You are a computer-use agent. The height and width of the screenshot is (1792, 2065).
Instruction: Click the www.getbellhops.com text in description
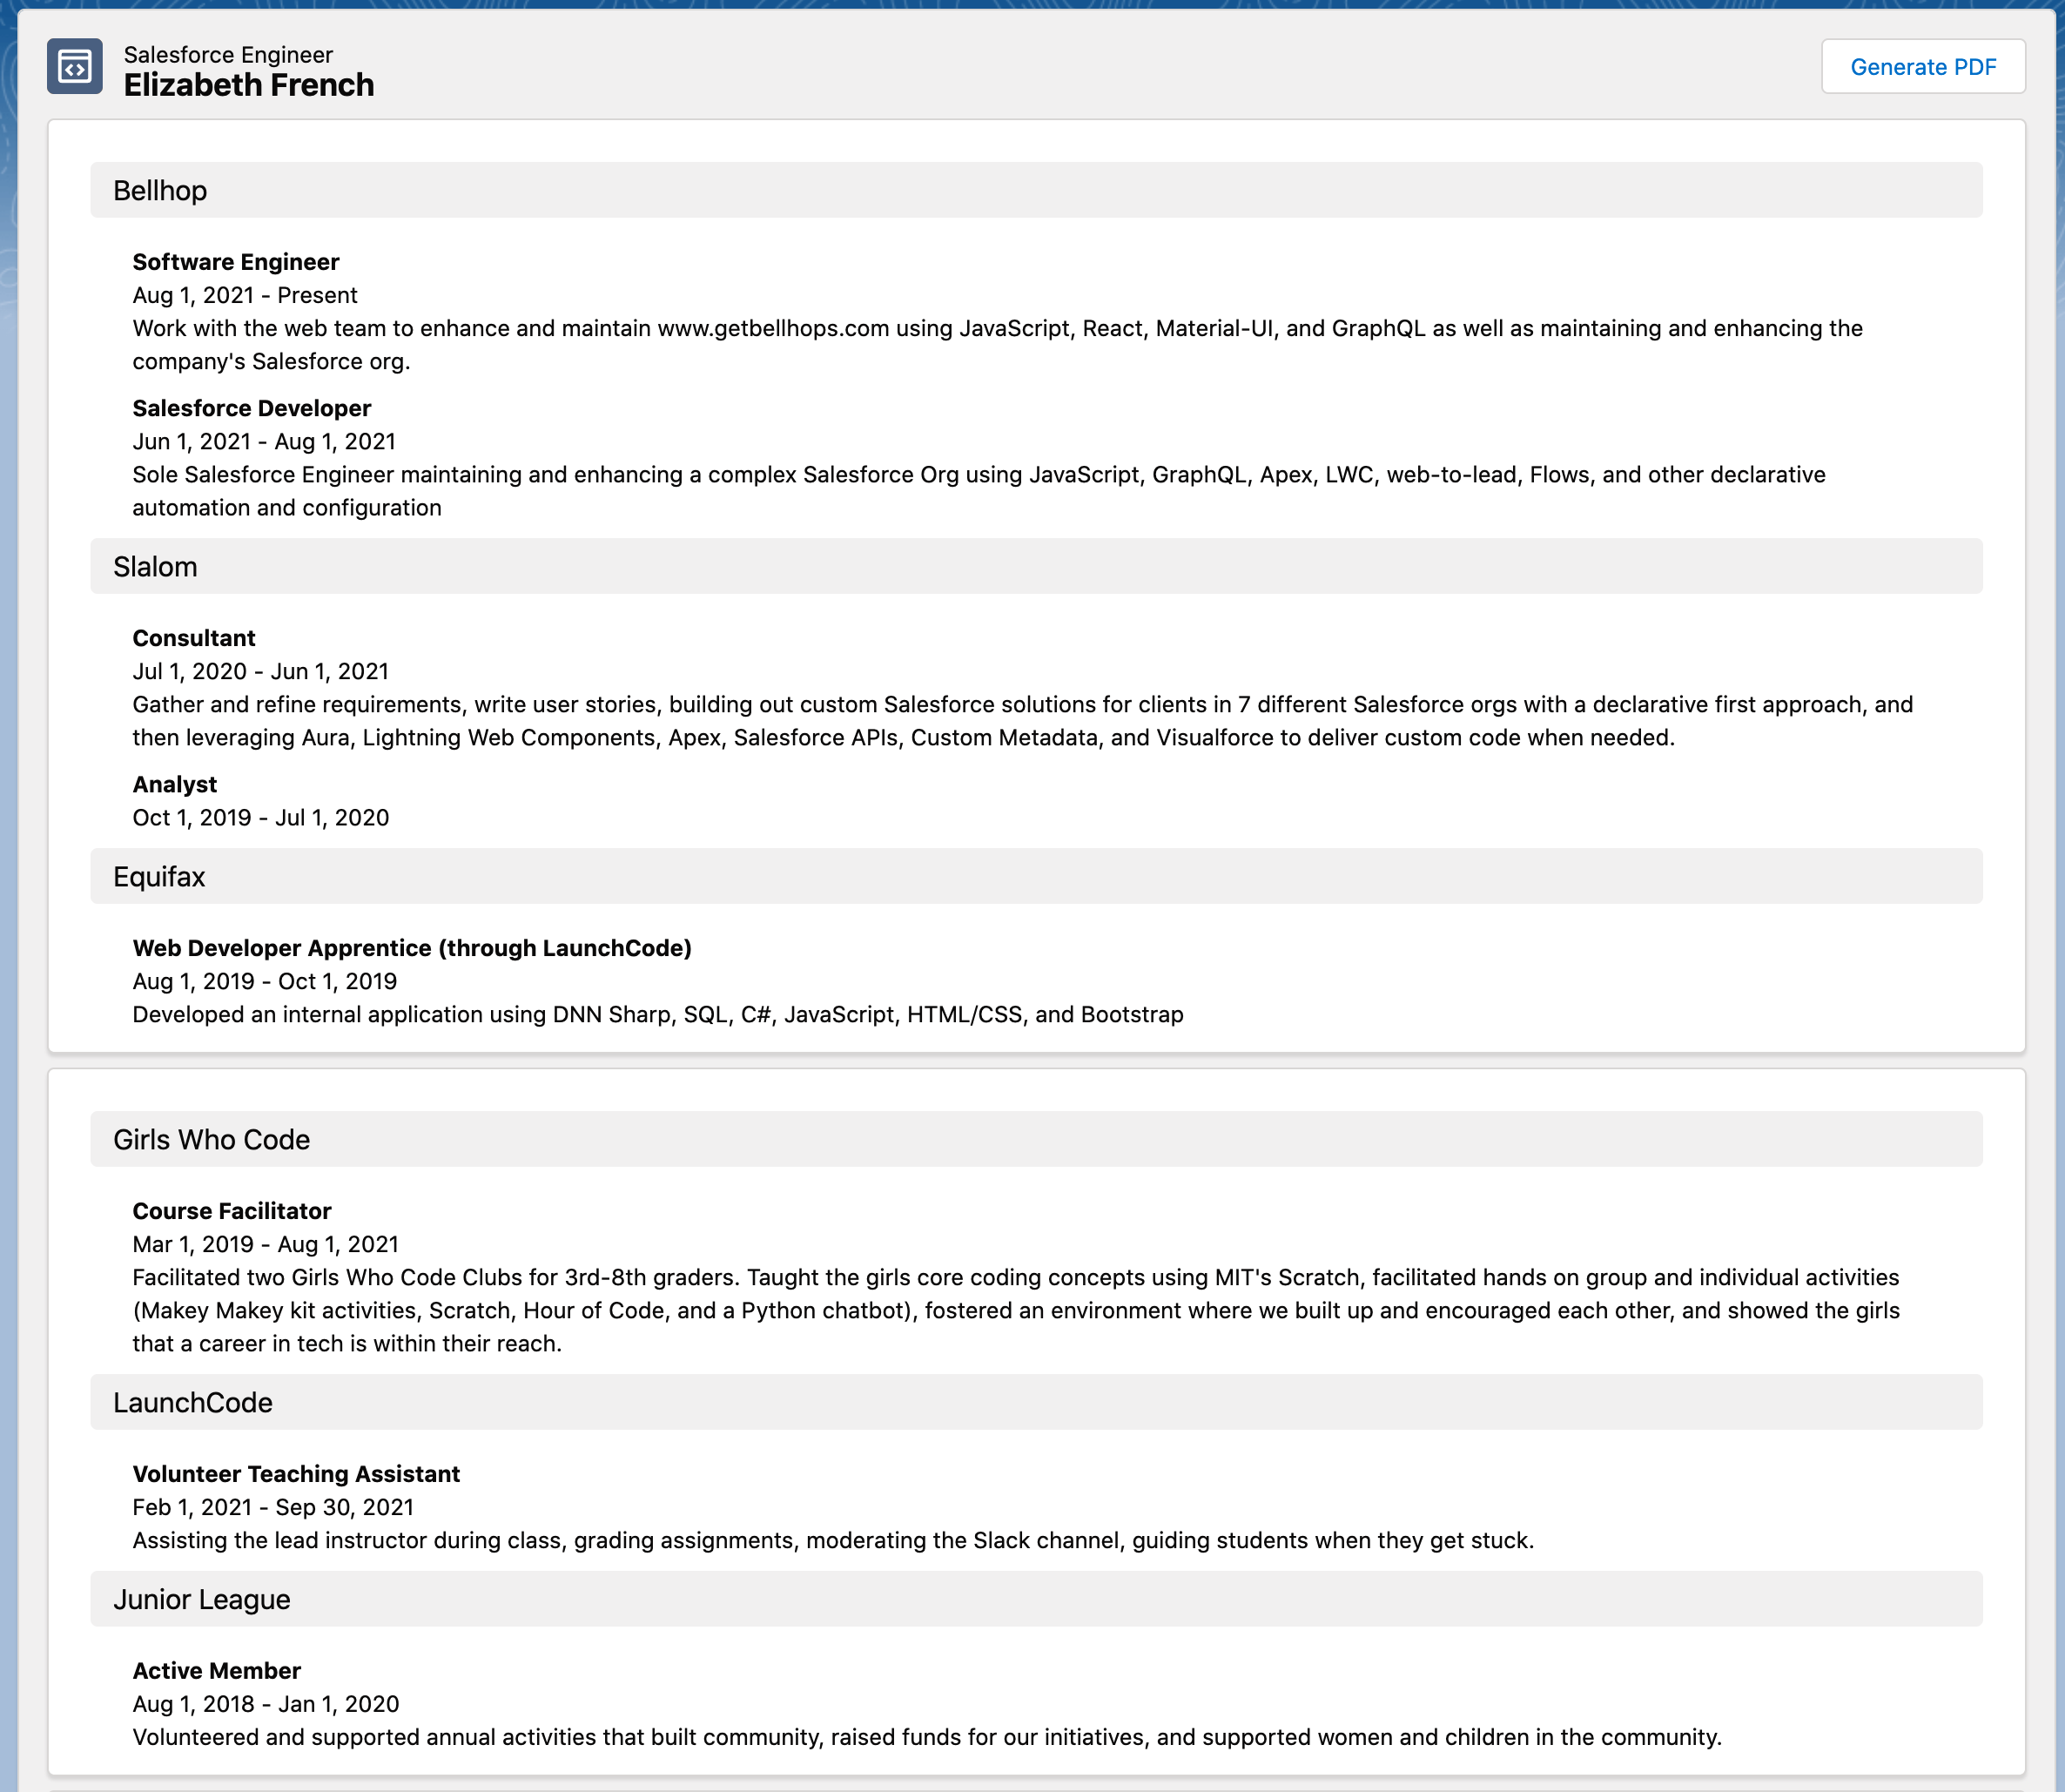point(773,329)
